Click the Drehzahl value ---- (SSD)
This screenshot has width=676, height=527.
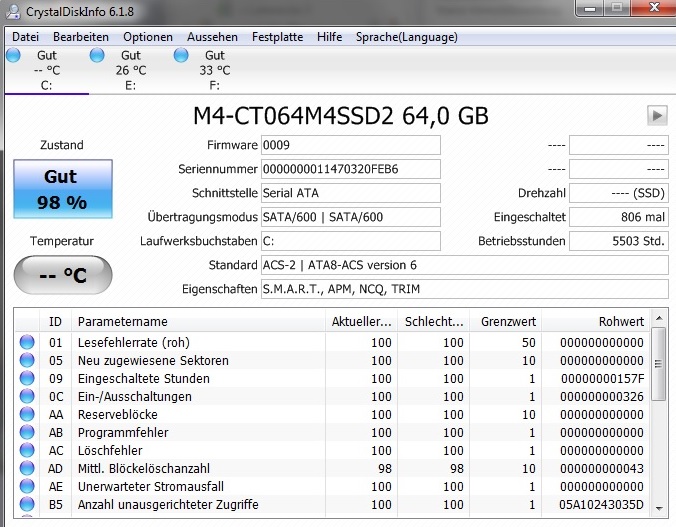pos(619,193)
